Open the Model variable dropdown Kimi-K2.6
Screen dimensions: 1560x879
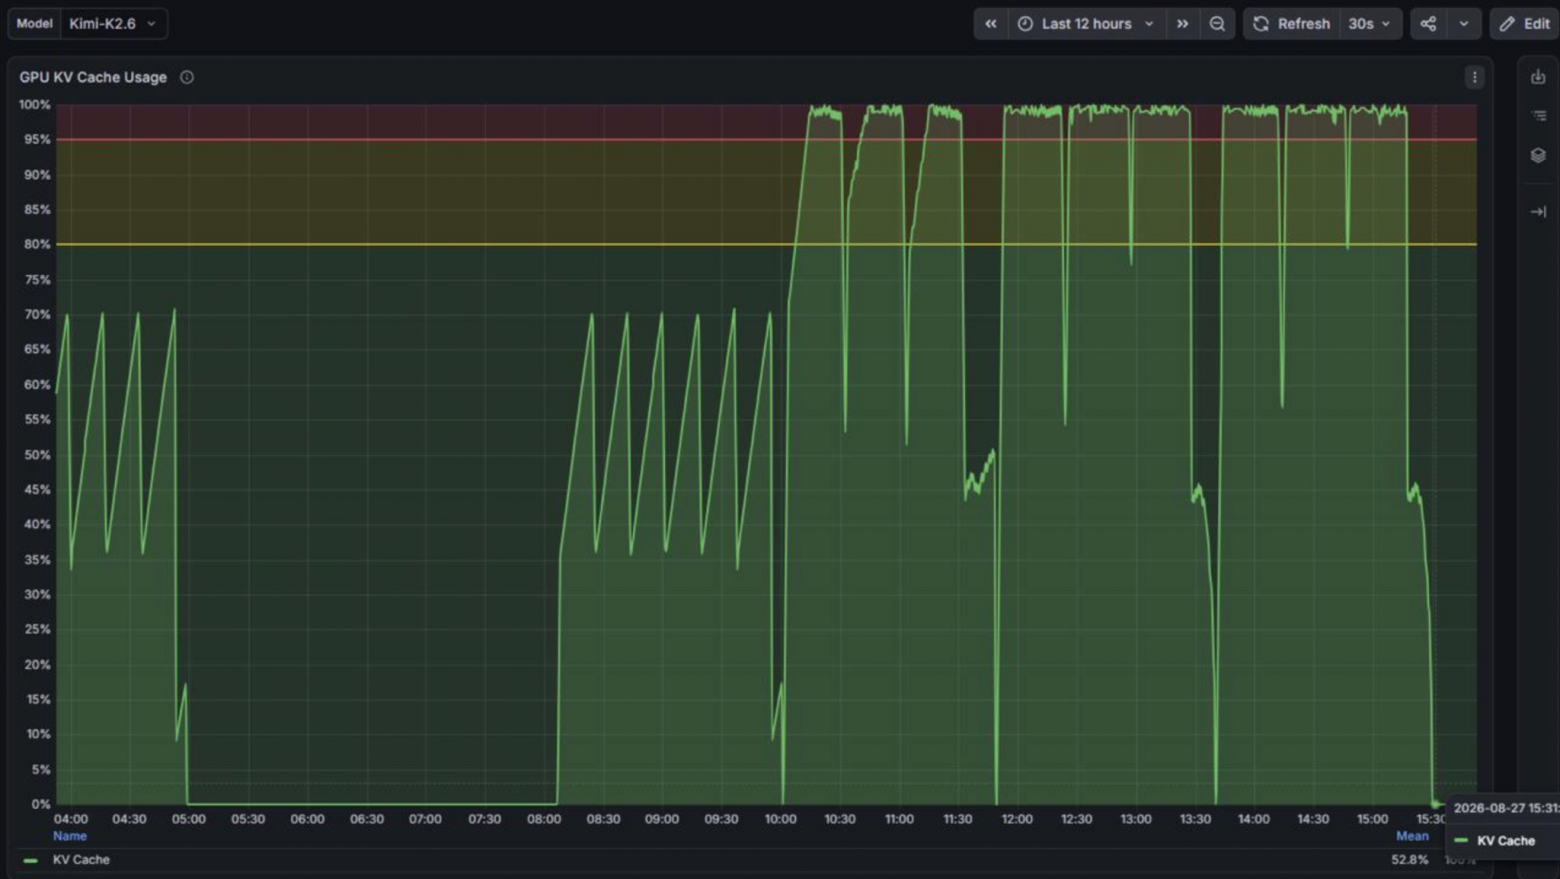[114, 23]
